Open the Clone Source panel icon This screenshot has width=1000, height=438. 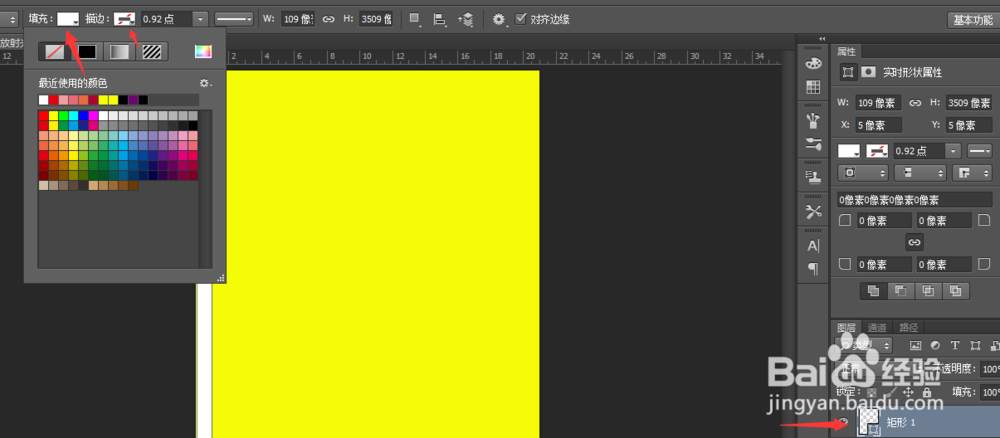point(814,176)
